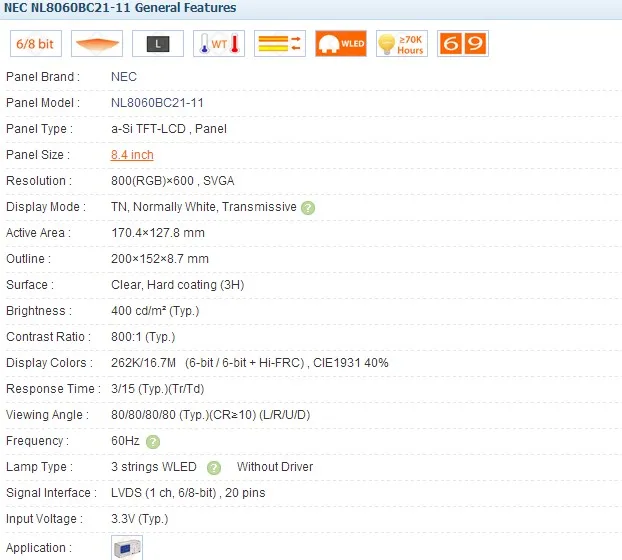This screenshot has height=560, width=622.
Task: Open help icon after 3 strings WLED
Action: (x=214, y=468)
